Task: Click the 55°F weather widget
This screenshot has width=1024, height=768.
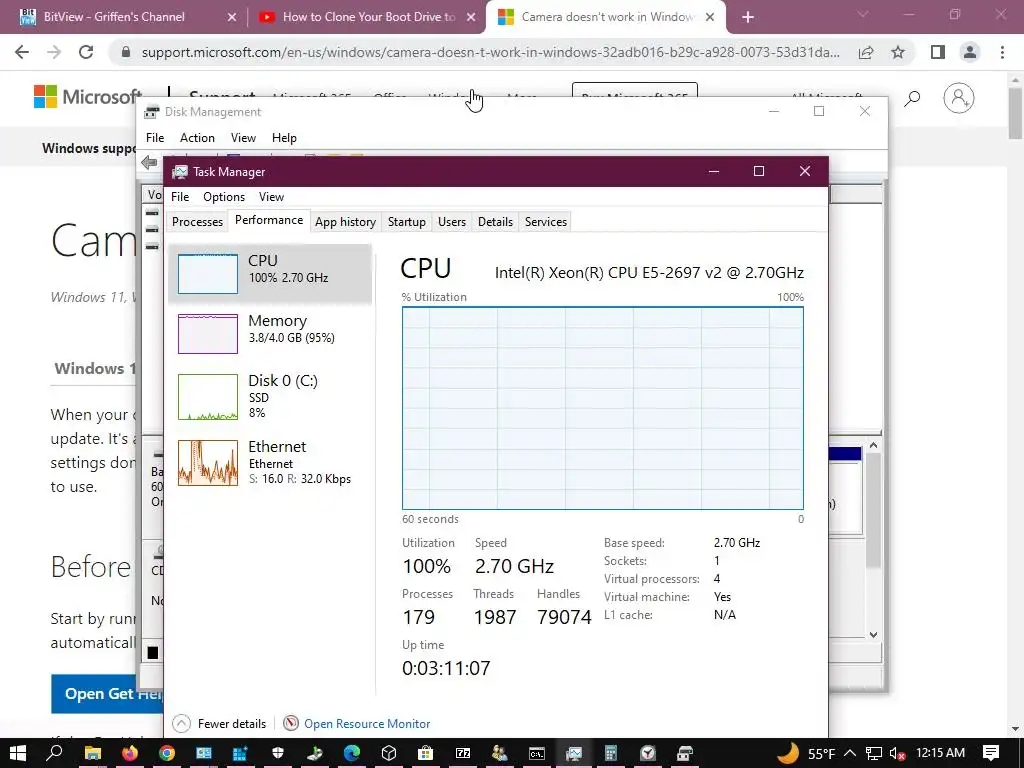Action: 807,753
